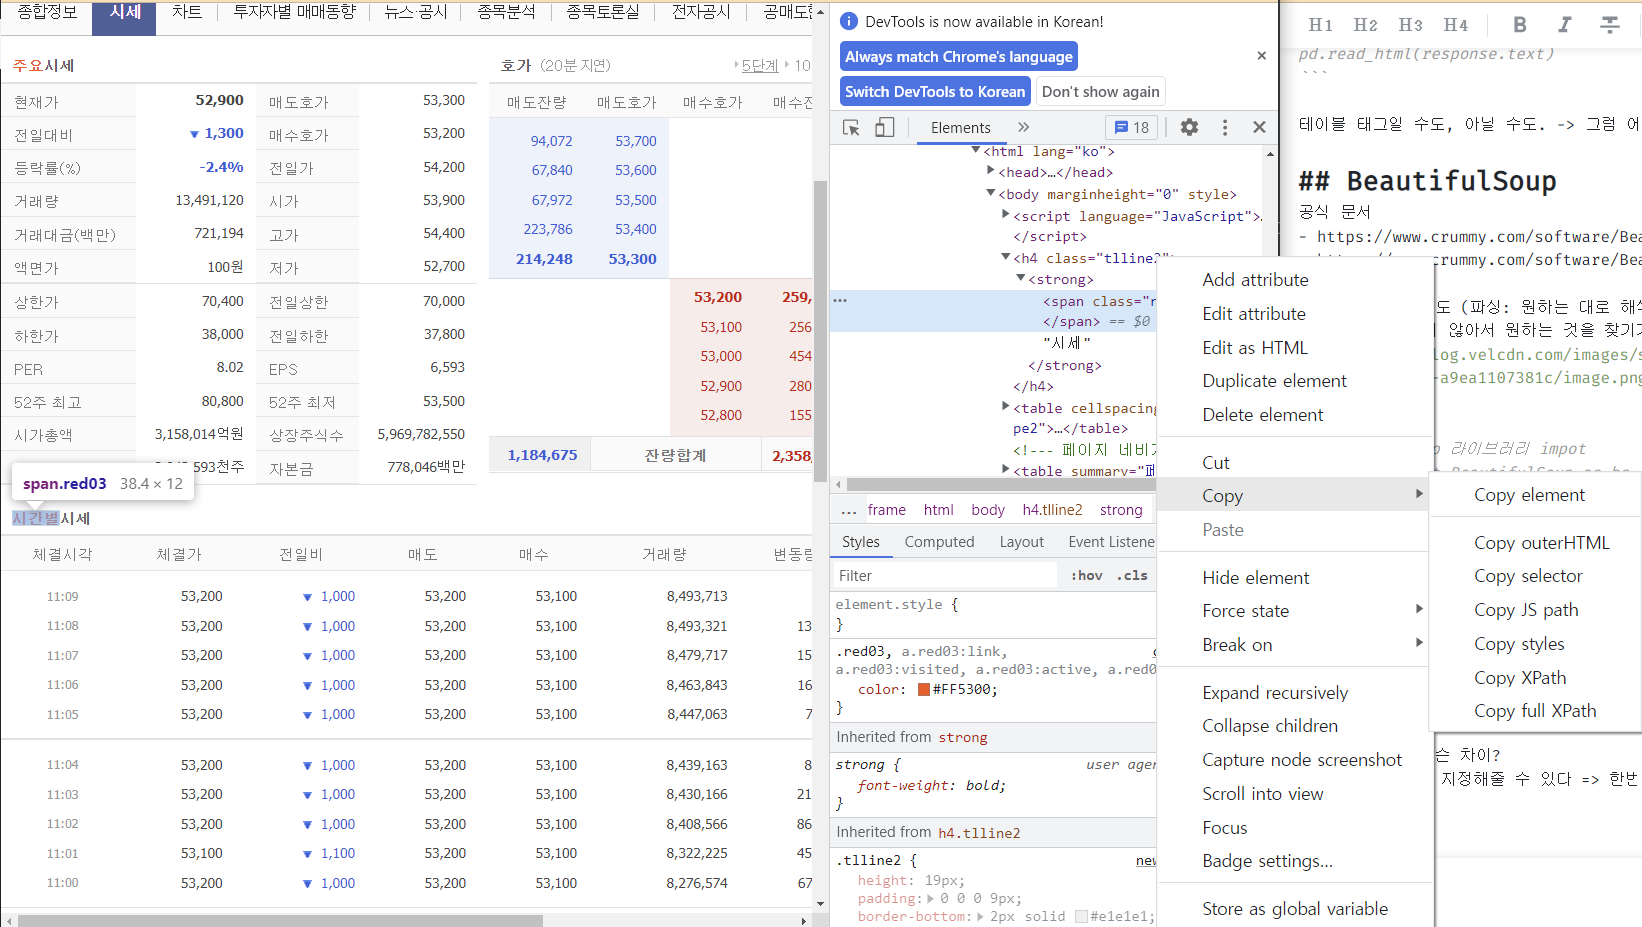Click the breadcrumb ellipsis before frame

[849, 510]
